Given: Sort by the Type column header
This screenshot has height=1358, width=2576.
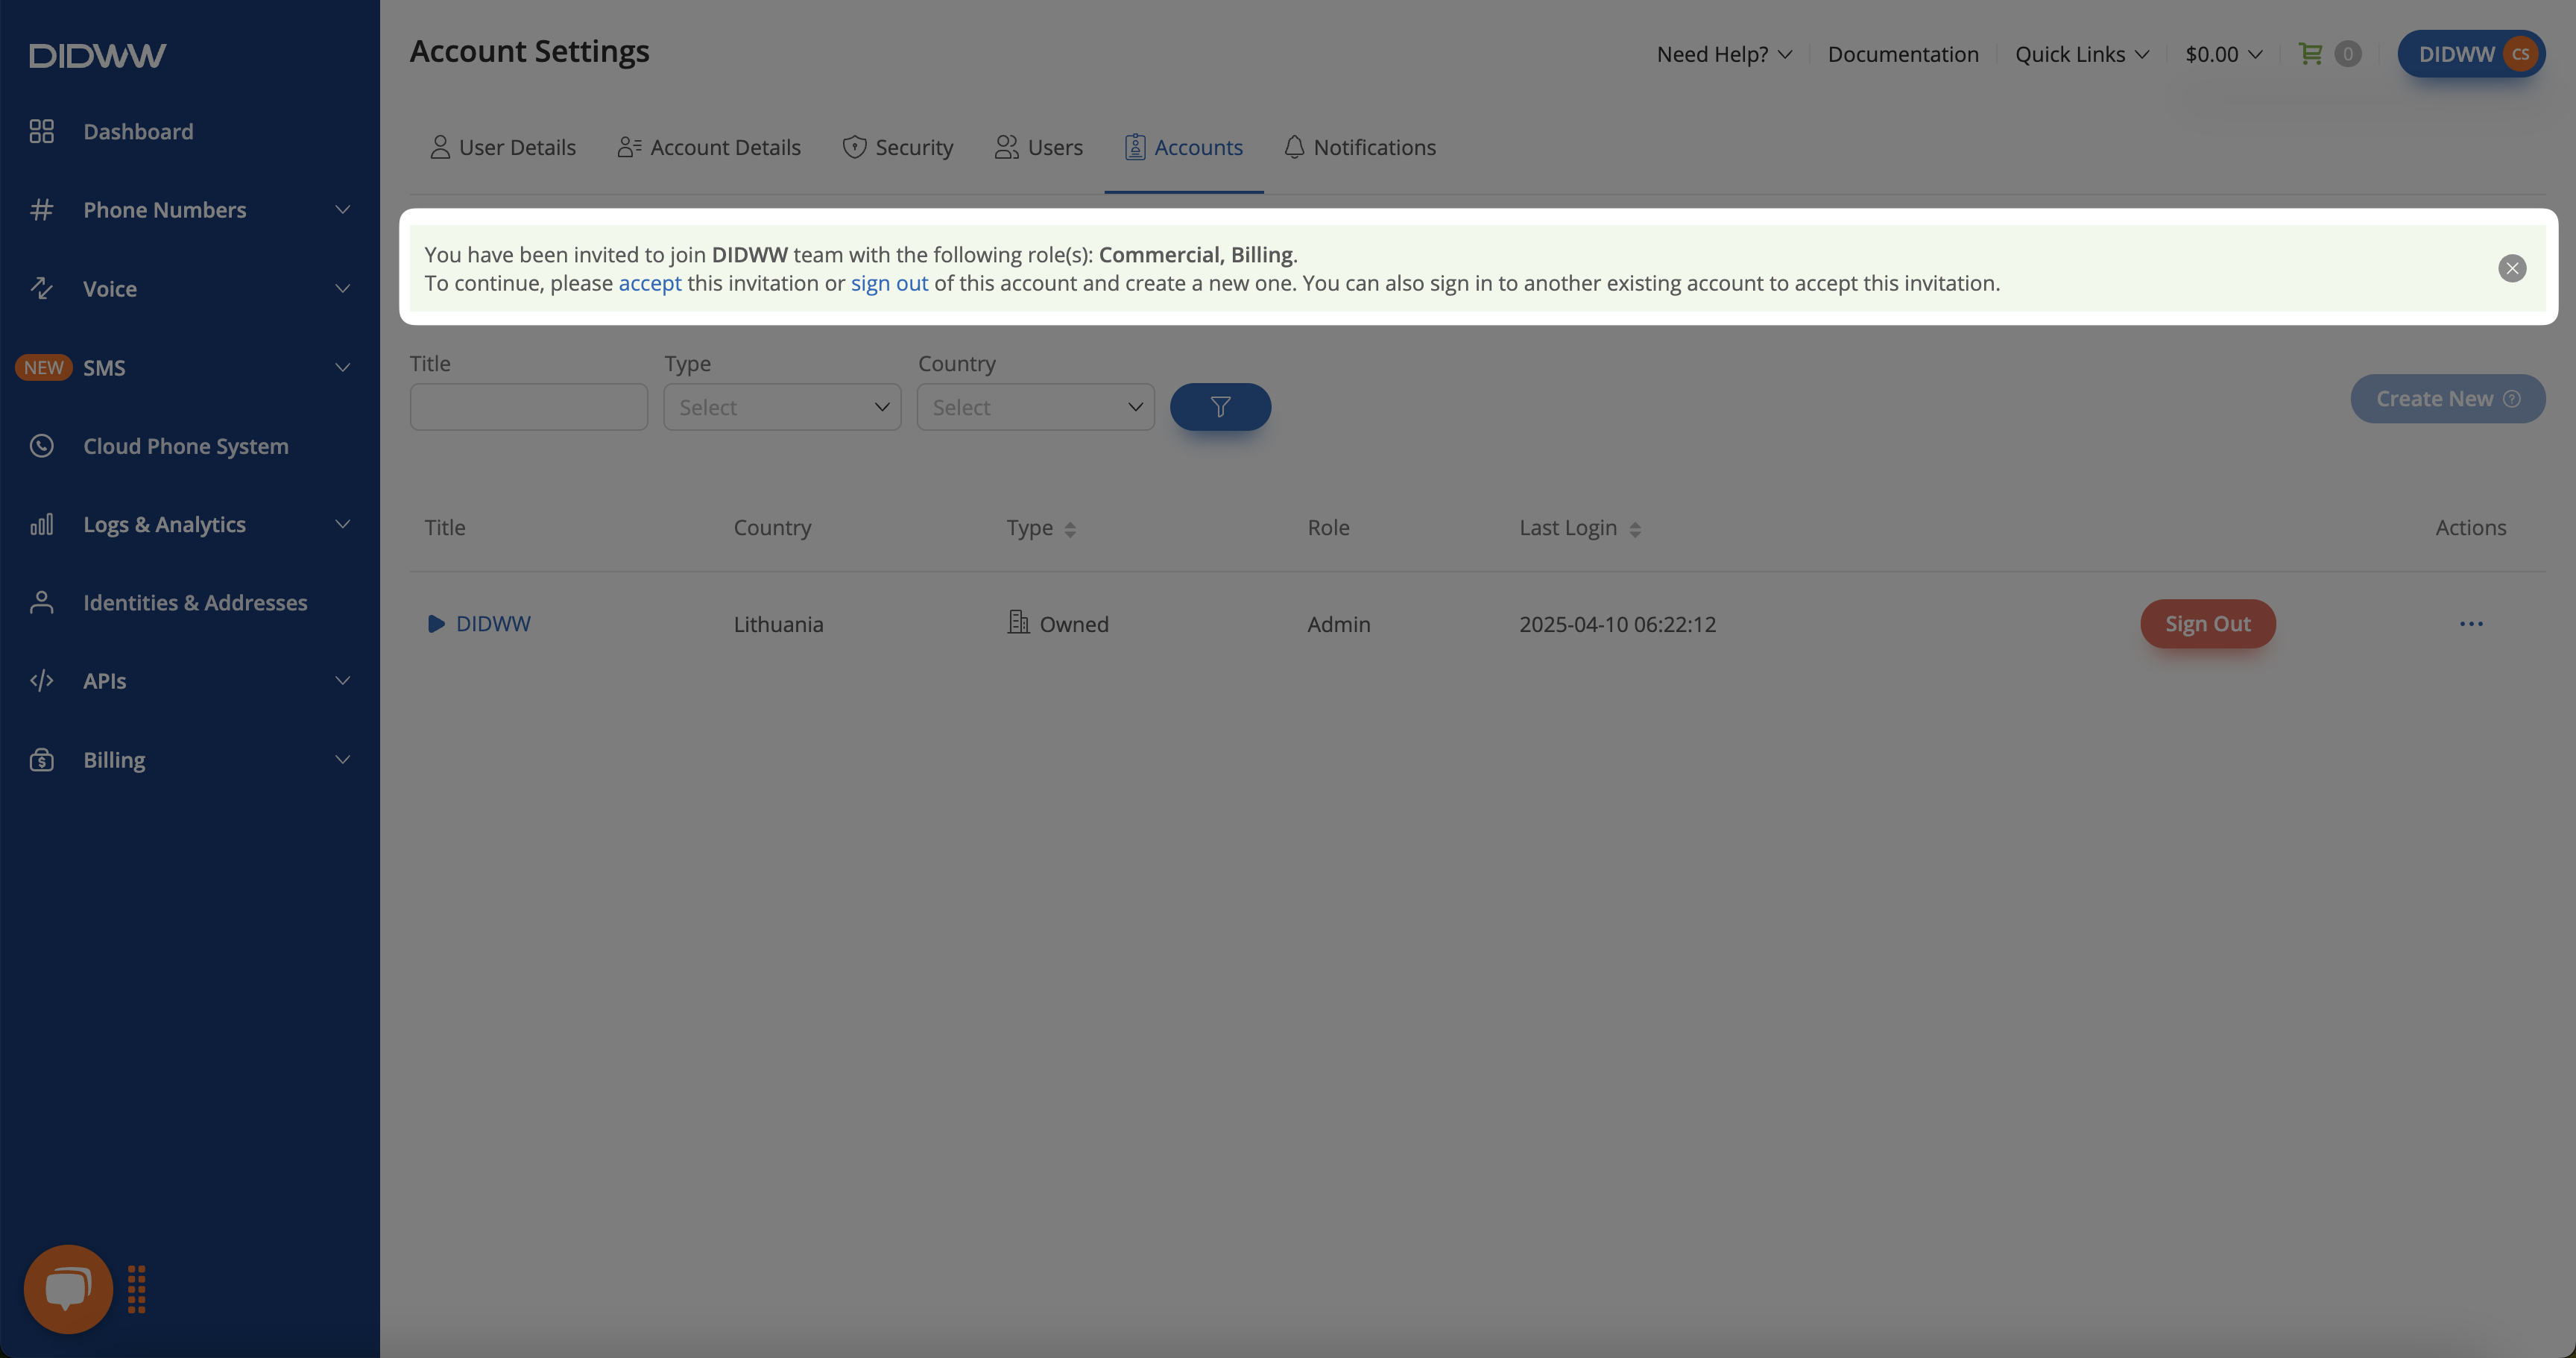Looking at the screenshot, I should [x=1041, y=528].
